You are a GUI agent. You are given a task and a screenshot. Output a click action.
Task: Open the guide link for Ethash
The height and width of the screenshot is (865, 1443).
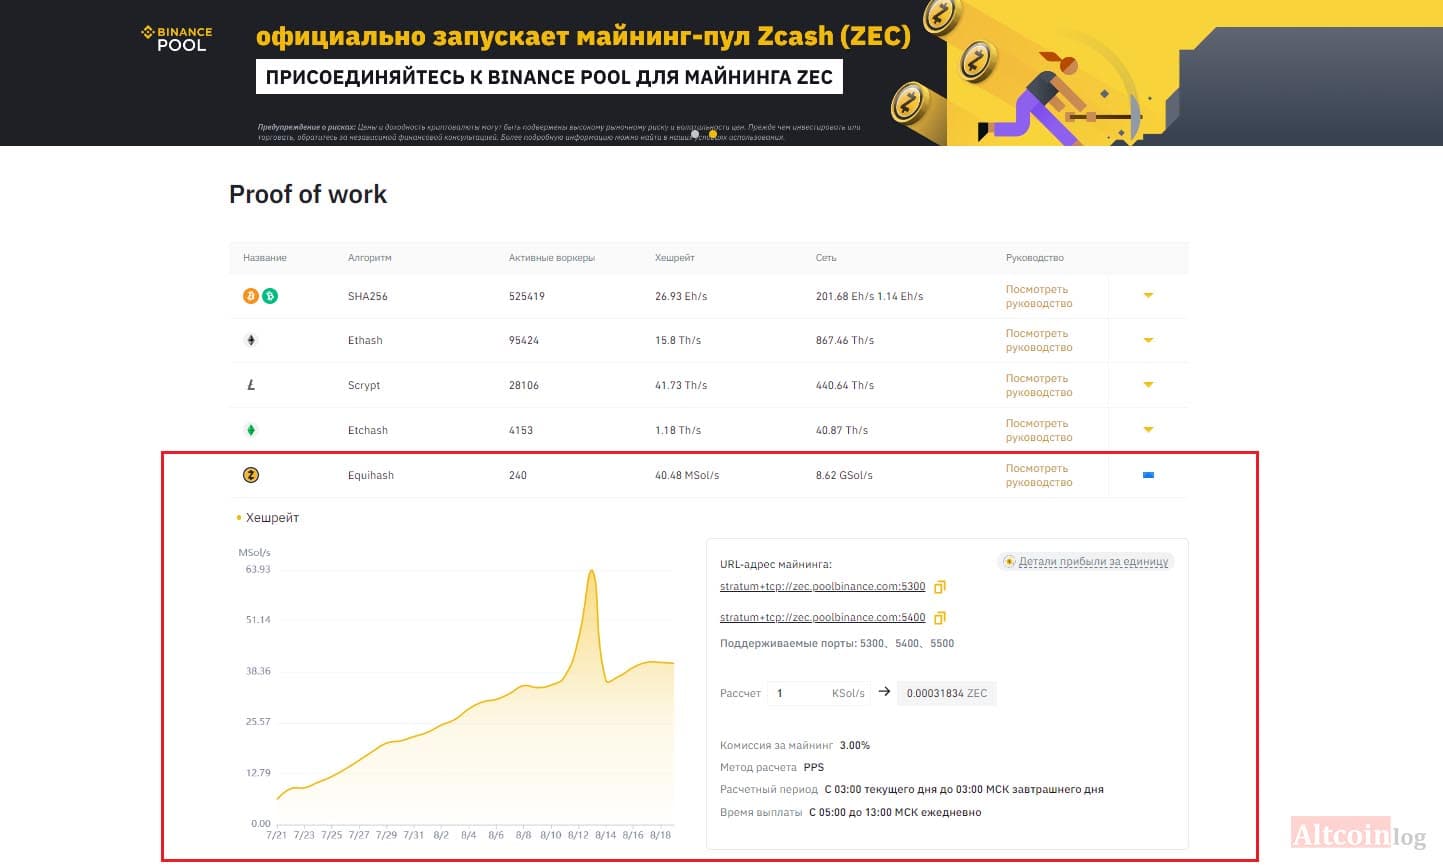pyautogui.click(x=1039, y=340)
